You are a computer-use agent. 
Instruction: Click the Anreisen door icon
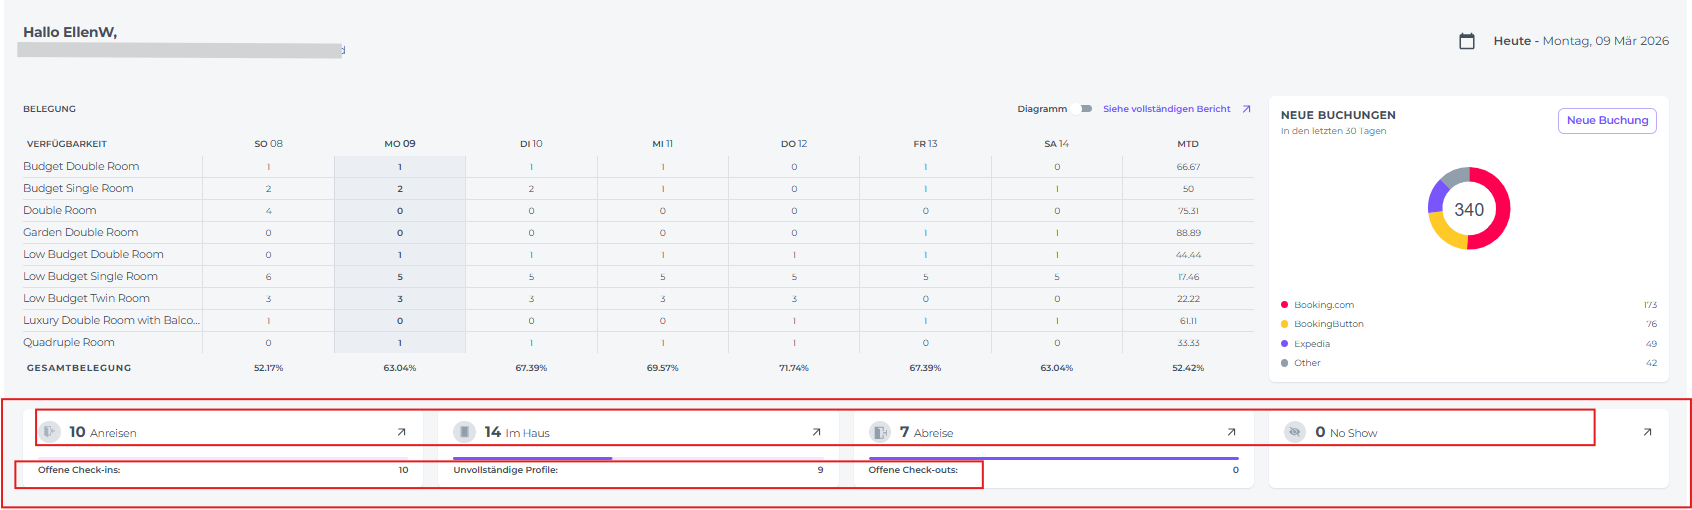(50, 432)
